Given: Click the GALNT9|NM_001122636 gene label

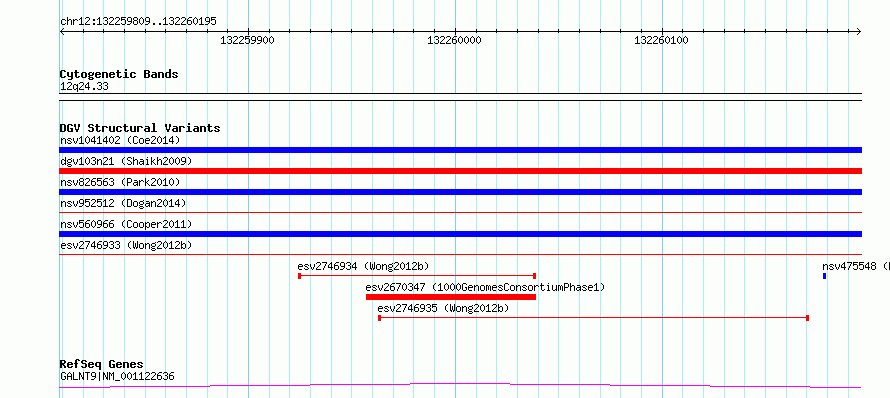Looking at the screenshot, I should click(117, 376).
